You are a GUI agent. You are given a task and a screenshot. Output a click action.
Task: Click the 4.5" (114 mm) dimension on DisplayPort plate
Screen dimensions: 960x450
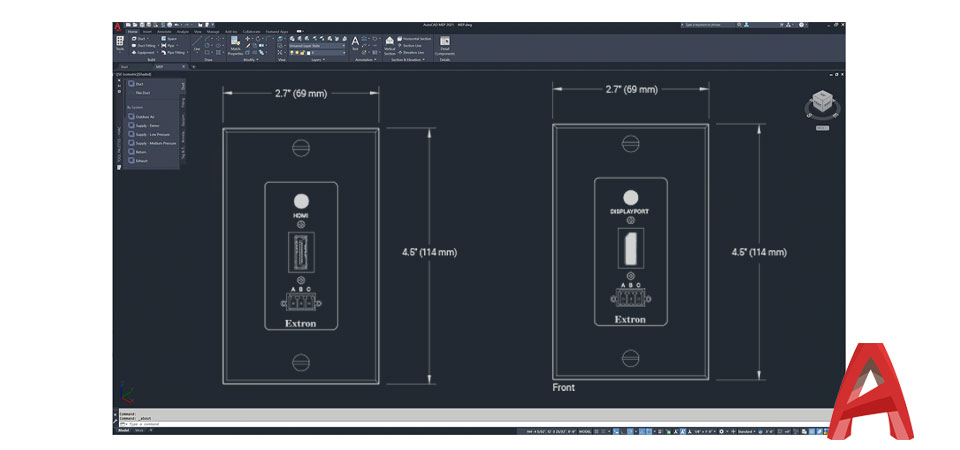759,252
